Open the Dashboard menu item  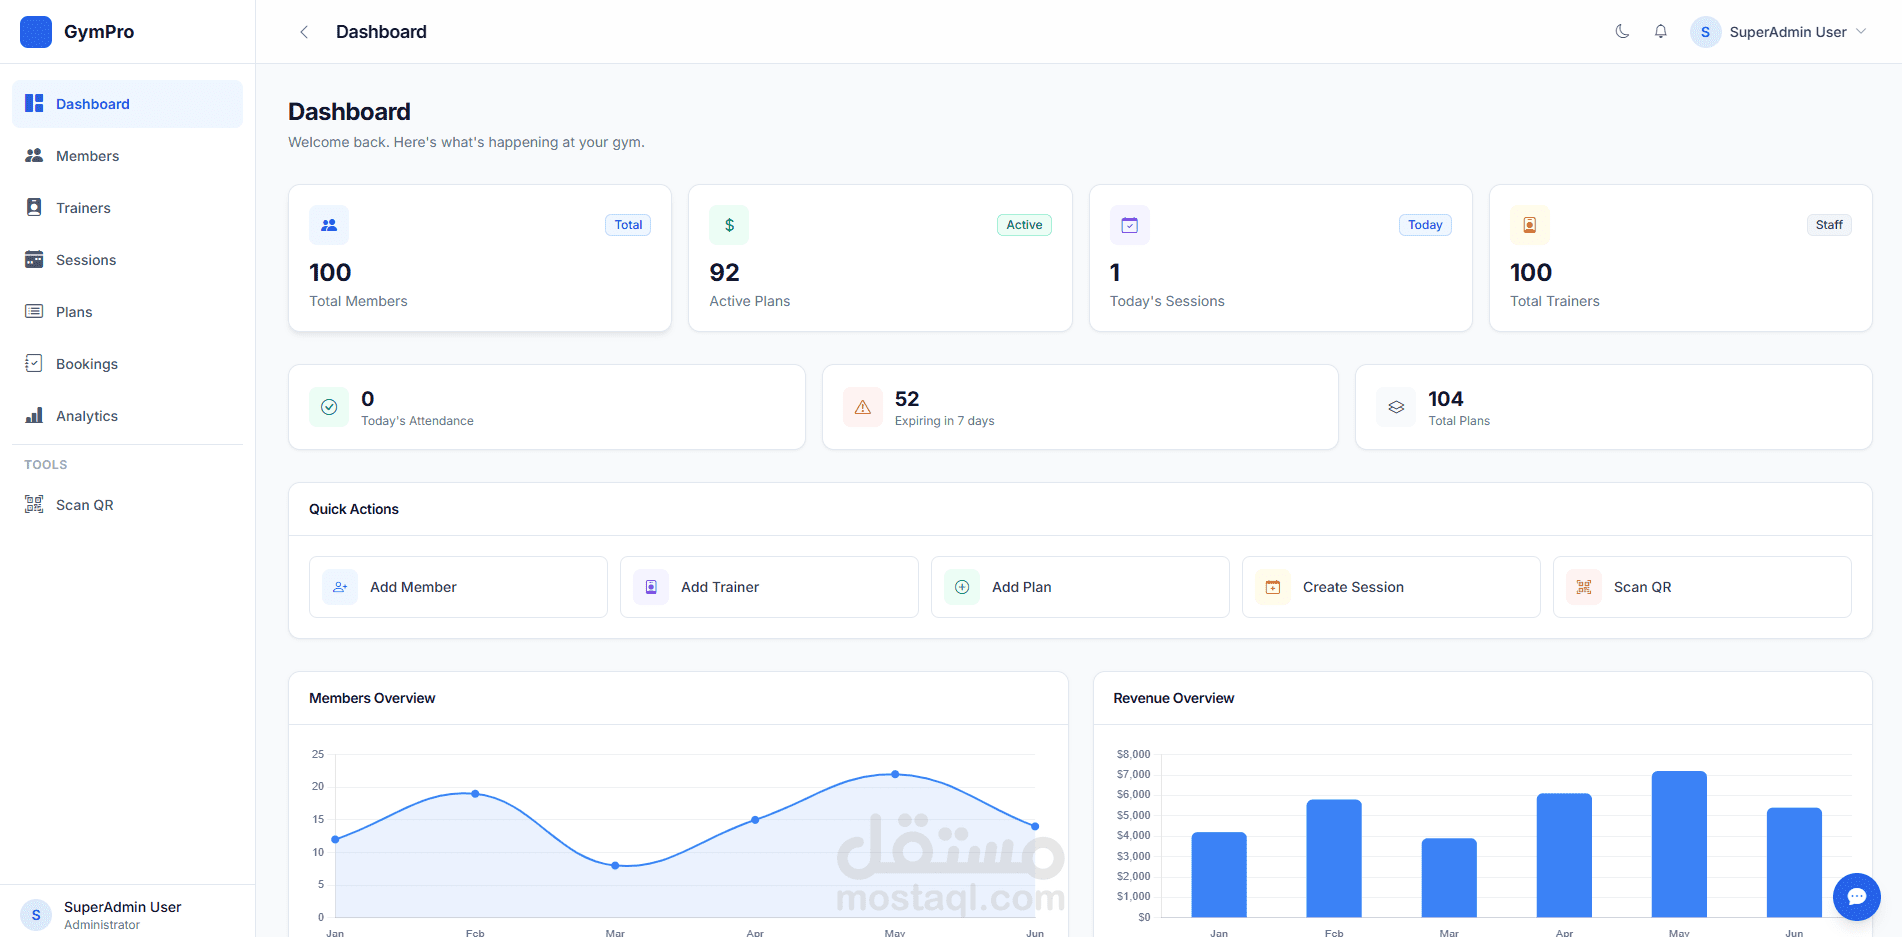(x=127, y=104)
